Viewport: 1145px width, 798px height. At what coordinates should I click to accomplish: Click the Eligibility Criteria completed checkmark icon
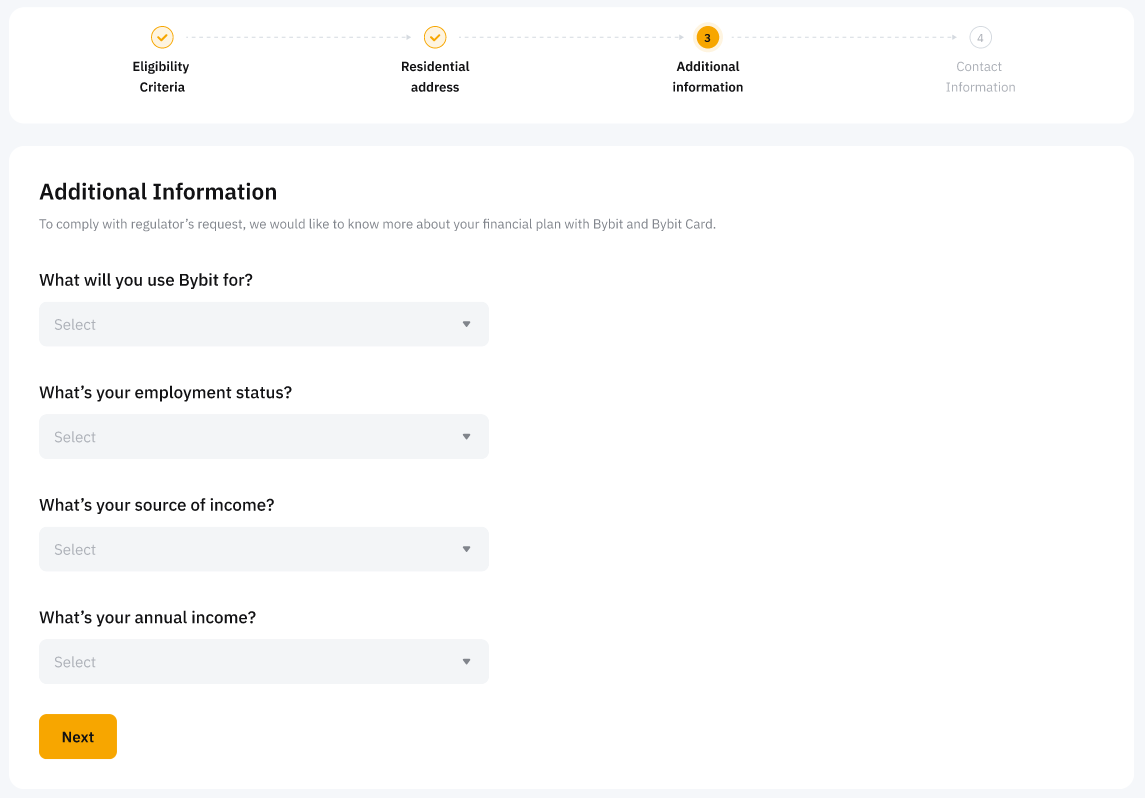click(162, 37)
